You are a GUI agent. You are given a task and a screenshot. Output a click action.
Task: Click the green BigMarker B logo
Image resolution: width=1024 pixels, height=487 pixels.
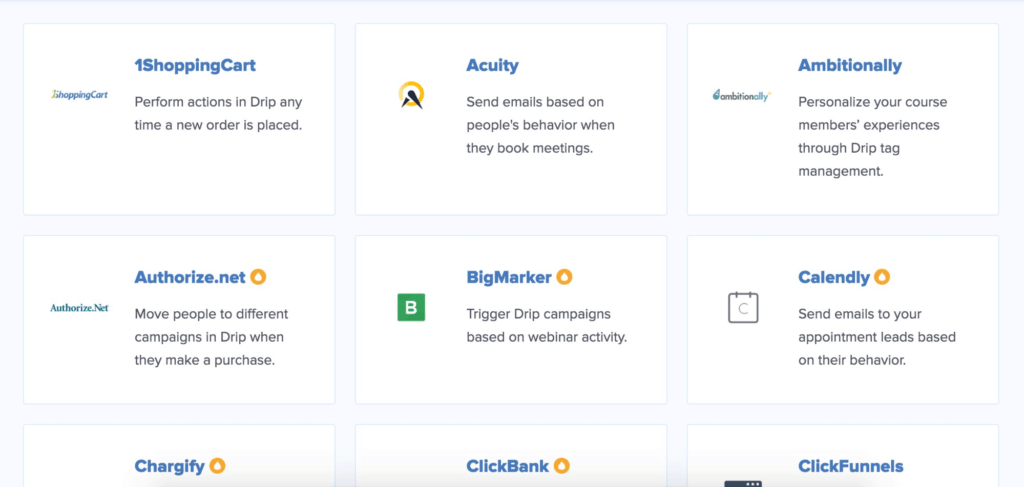click(411, 307)
